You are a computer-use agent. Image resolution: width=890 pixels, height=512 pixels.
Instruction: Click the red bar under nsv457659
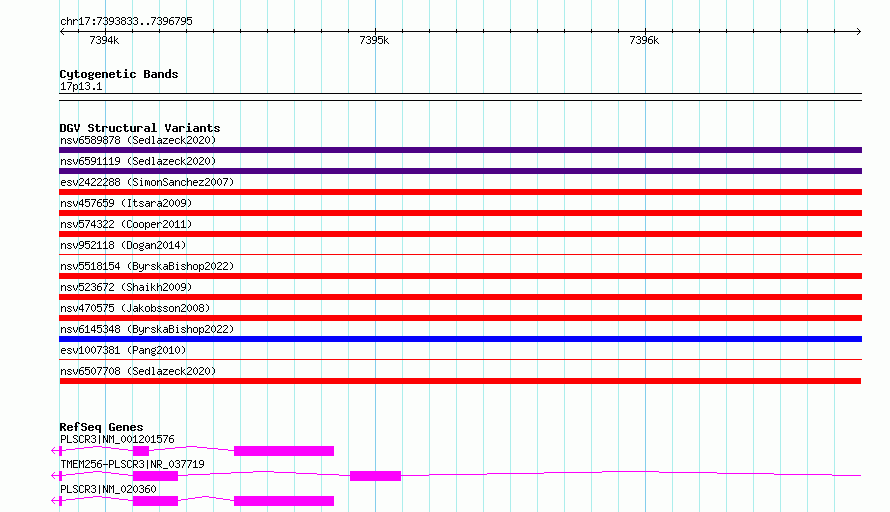[460, 213]
